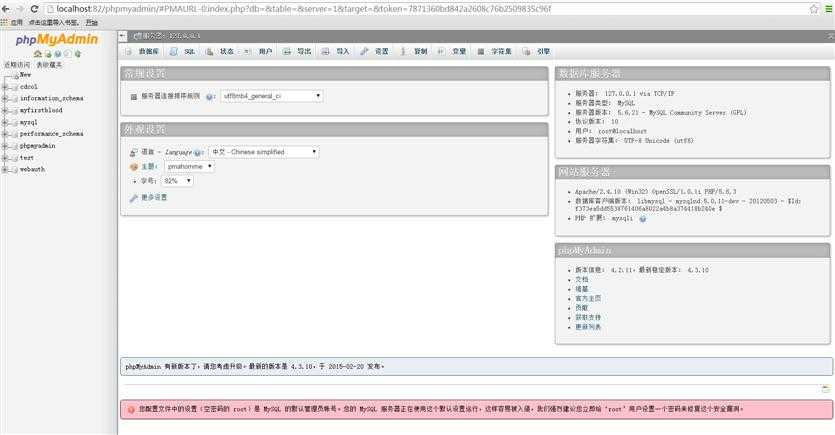Open server connection collation dropdown
The image size is (835, 435).
pos(272,96)
